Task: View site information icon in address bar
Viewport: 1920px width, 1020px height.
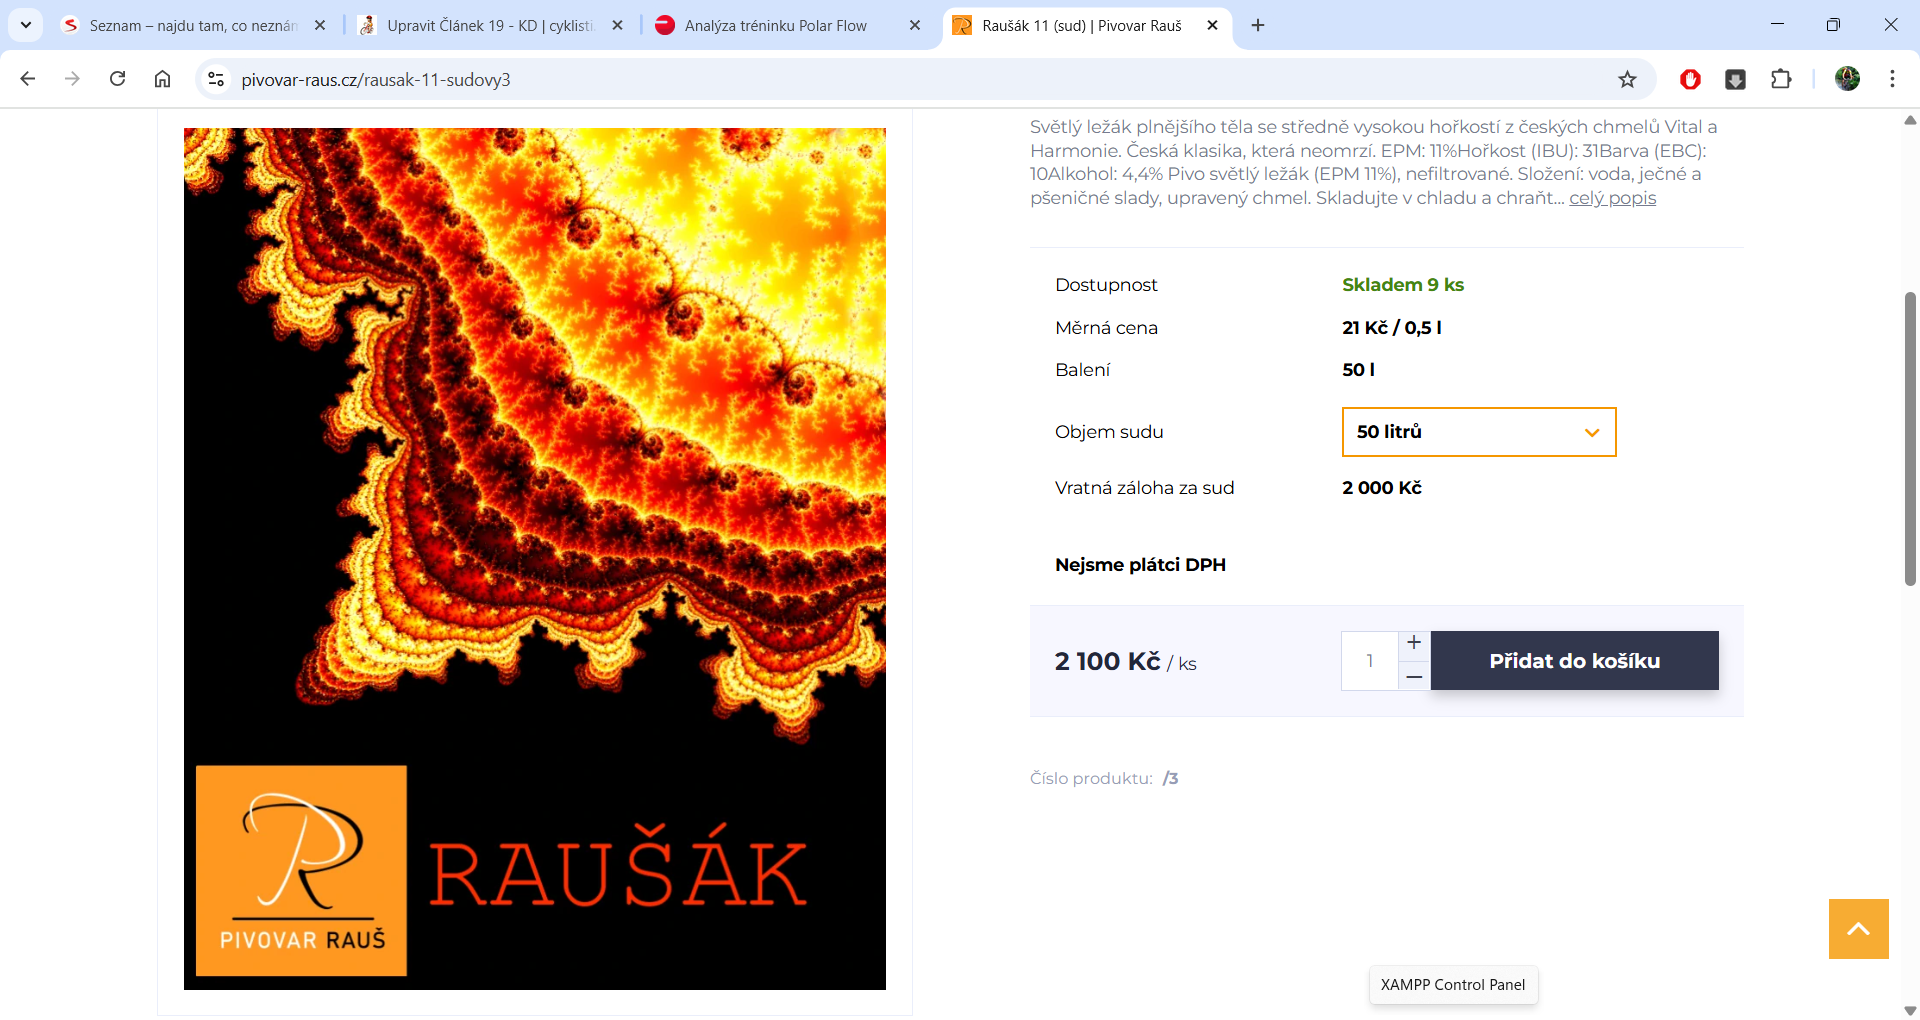Action: pyautogui.click(x=216, y=79)
